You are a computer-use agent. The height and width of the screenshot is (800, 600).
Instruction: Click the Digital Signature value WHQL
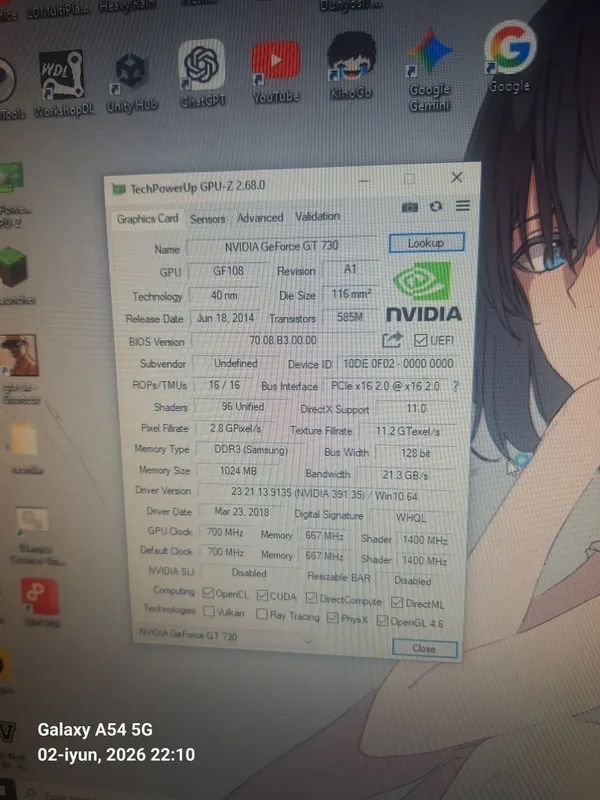tap(411, 518)
